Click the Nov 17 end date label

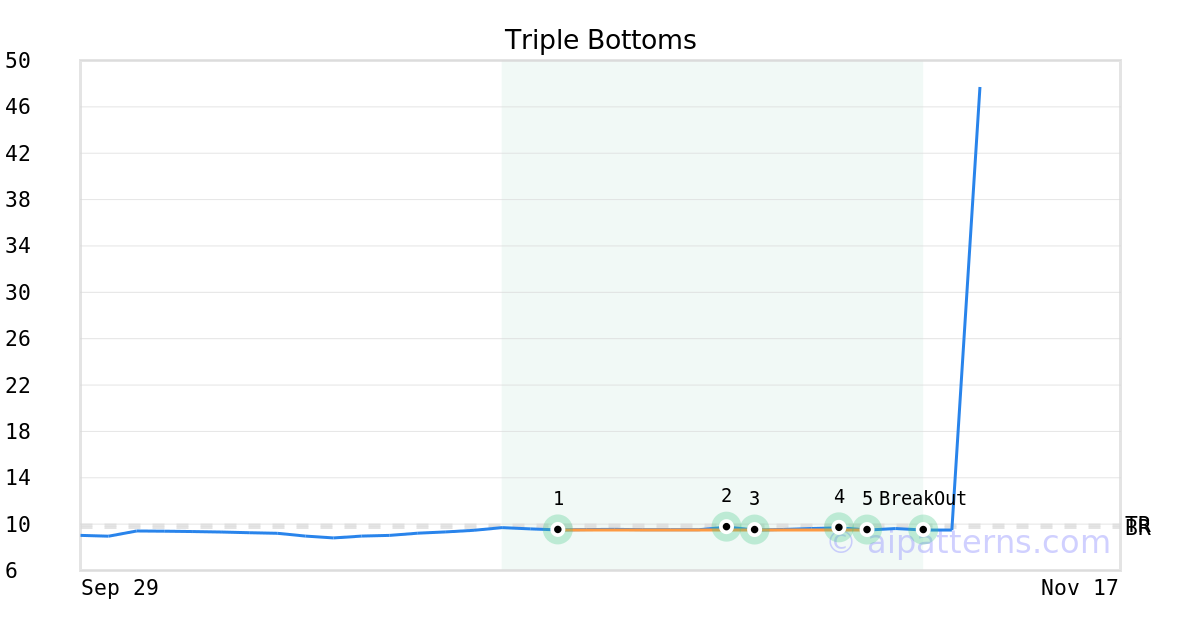(1079, 588)
